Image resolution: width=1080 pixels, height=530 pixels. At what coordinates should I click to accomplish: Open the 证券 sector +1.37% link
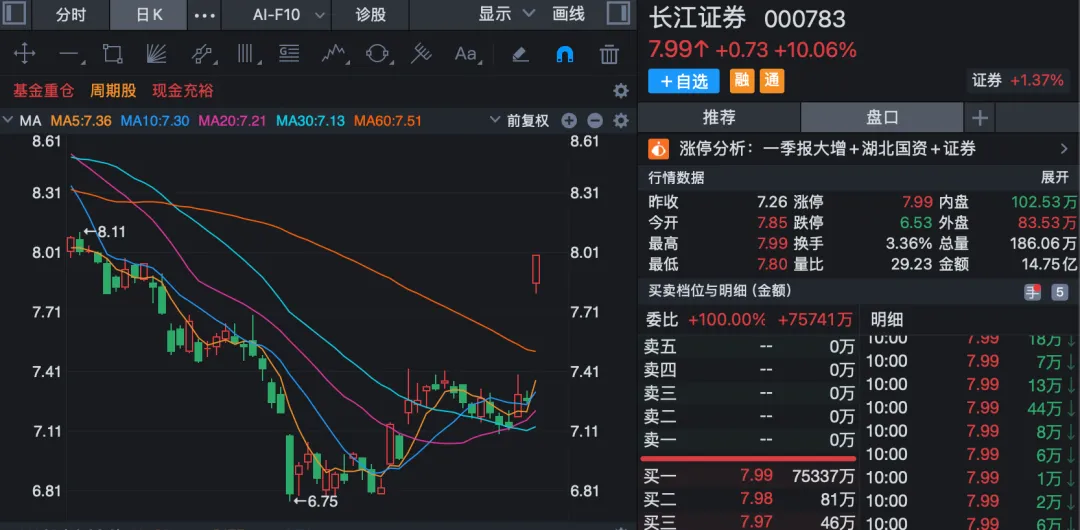click(1017, 81)
